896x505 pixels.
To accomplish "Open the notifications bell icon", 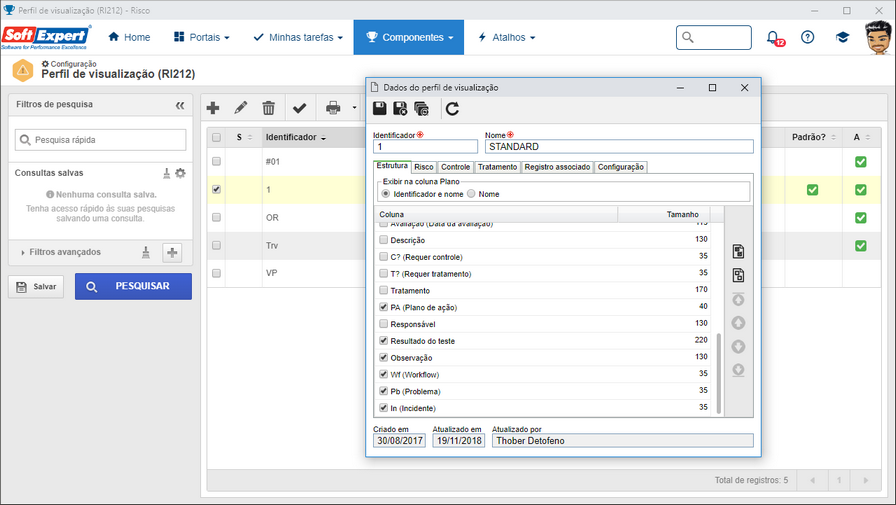I will [x=773, y=38].
